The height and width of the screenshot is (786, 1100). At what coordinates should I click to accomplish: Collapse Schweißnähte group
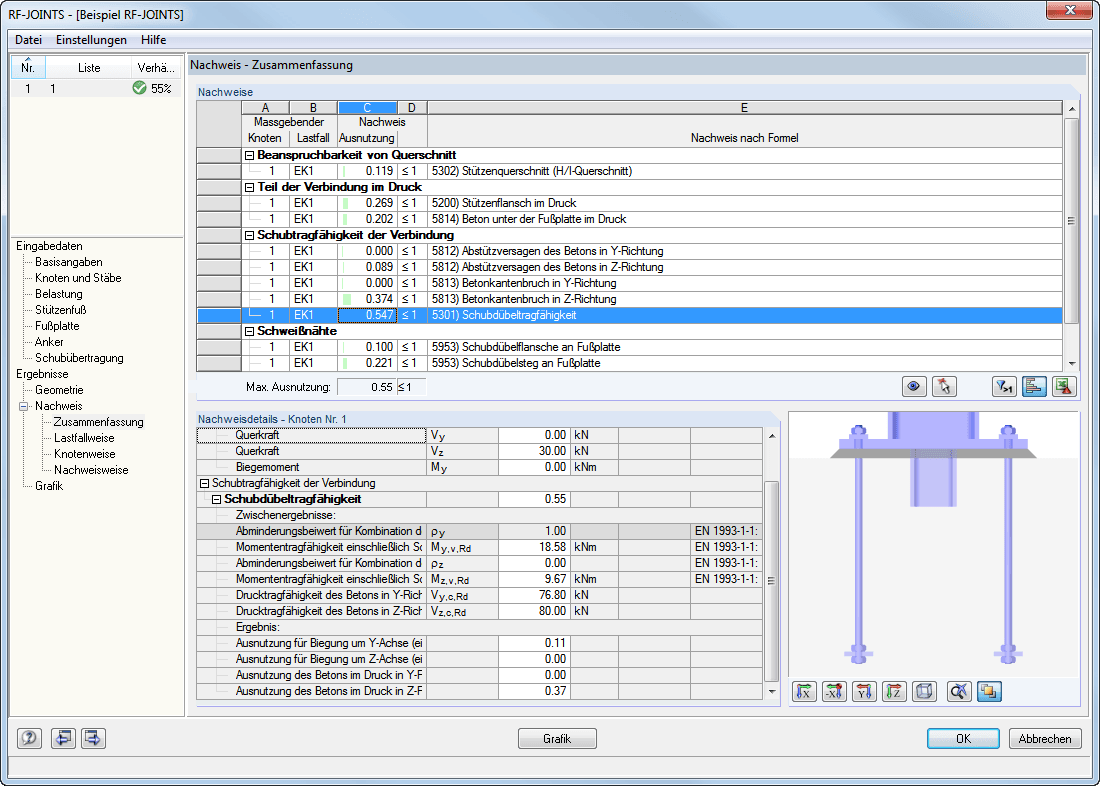pos(249,331)
